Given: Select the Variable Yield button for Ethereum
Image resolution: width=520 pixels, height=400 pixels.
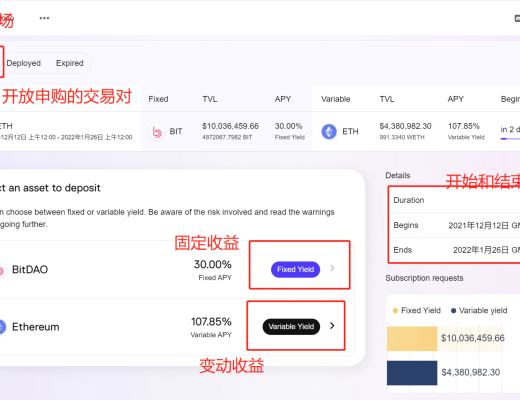Looking at the screenshot, I should point(291,327).
